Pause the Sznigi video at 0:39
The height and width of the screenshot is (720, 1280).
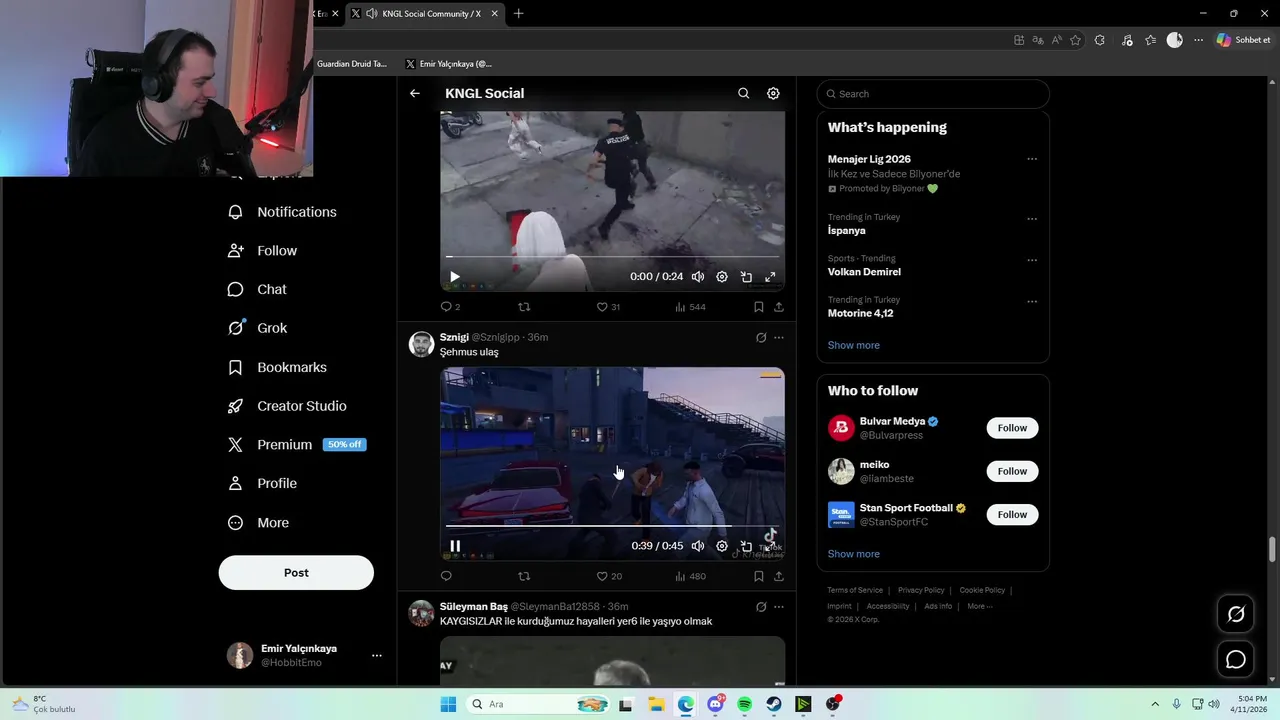point(455,546)
